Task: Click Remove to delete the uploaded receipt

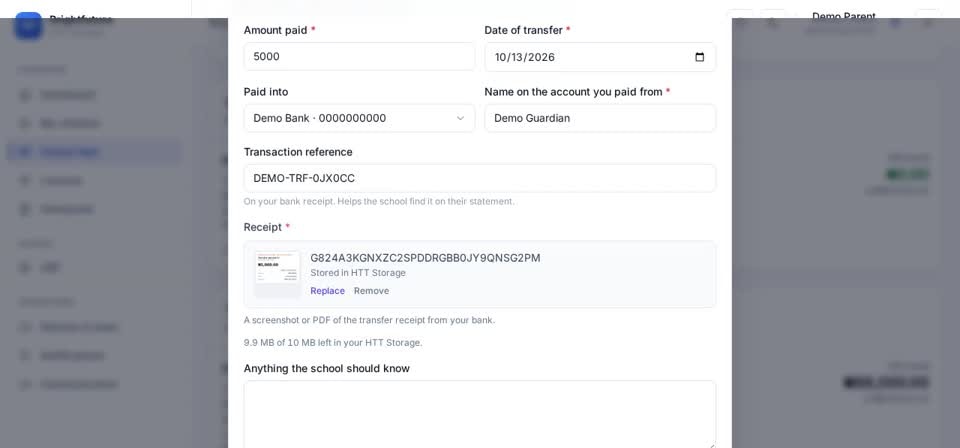Action: (372, 291)
